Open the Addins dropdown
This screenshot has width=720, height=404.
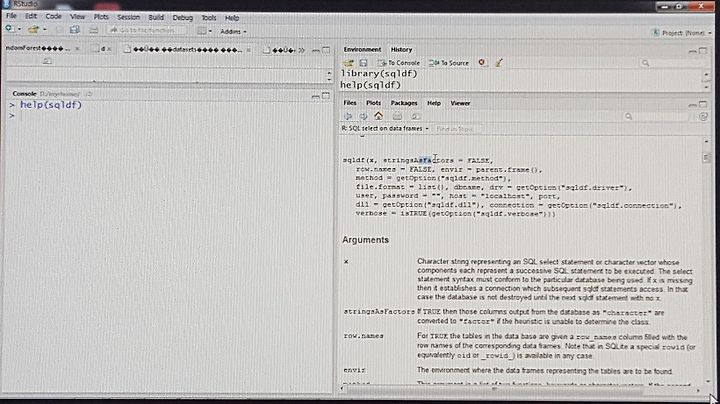point(233,32)
